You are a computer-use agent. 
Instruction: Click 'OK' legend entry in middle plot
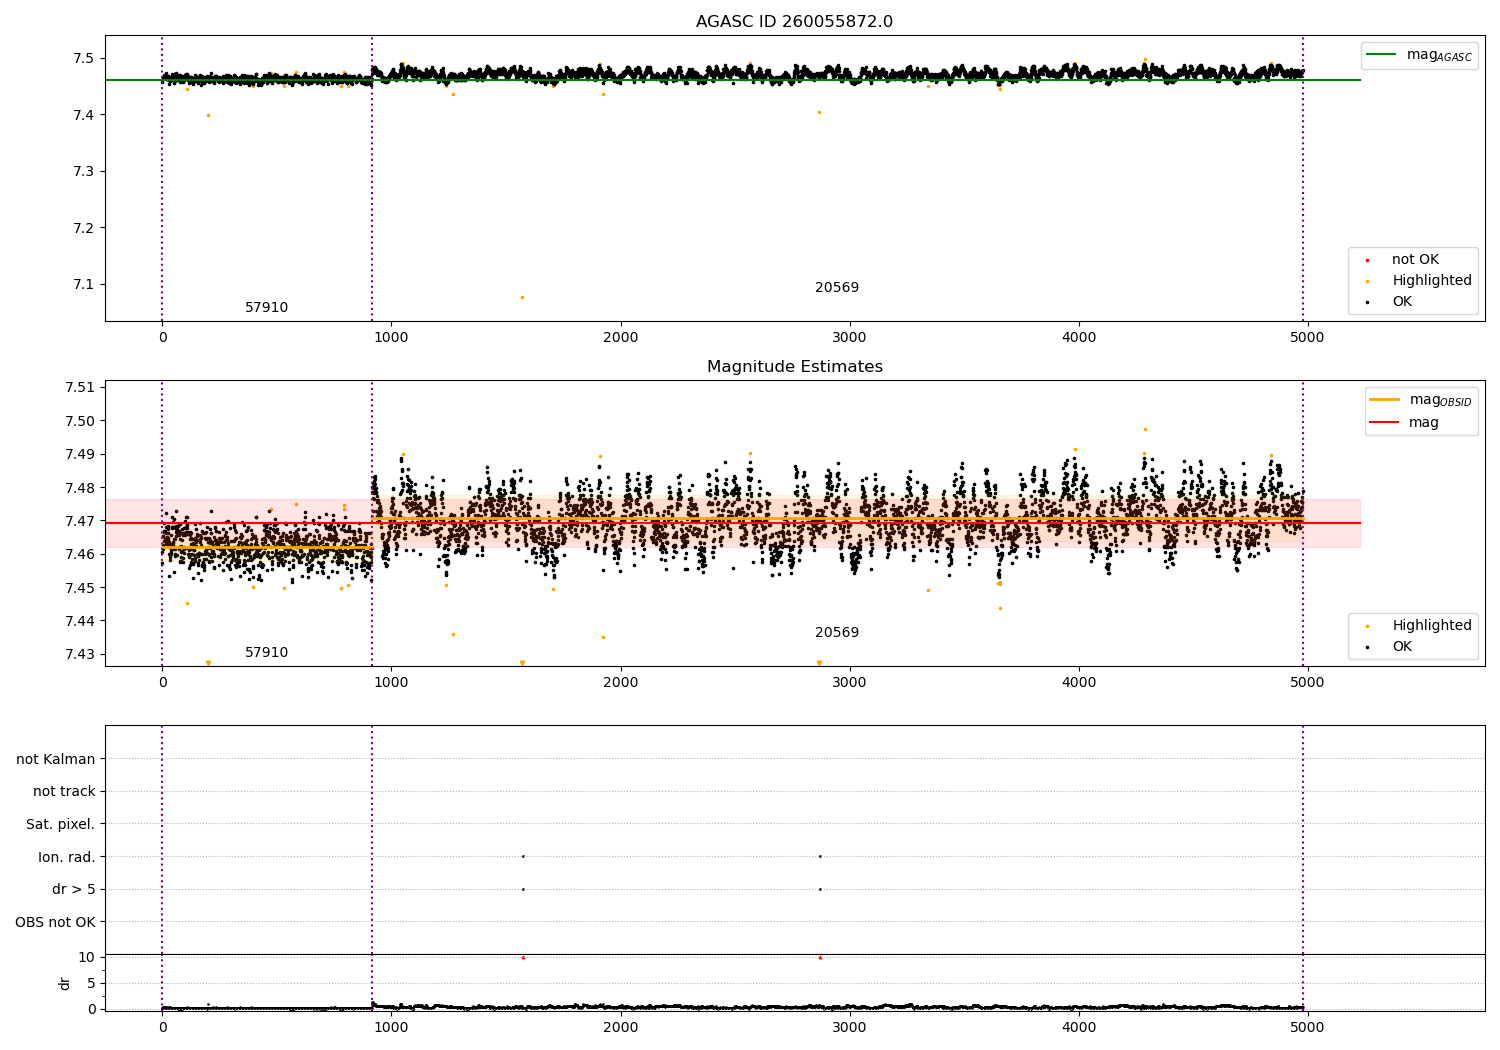pos(1390,647)
